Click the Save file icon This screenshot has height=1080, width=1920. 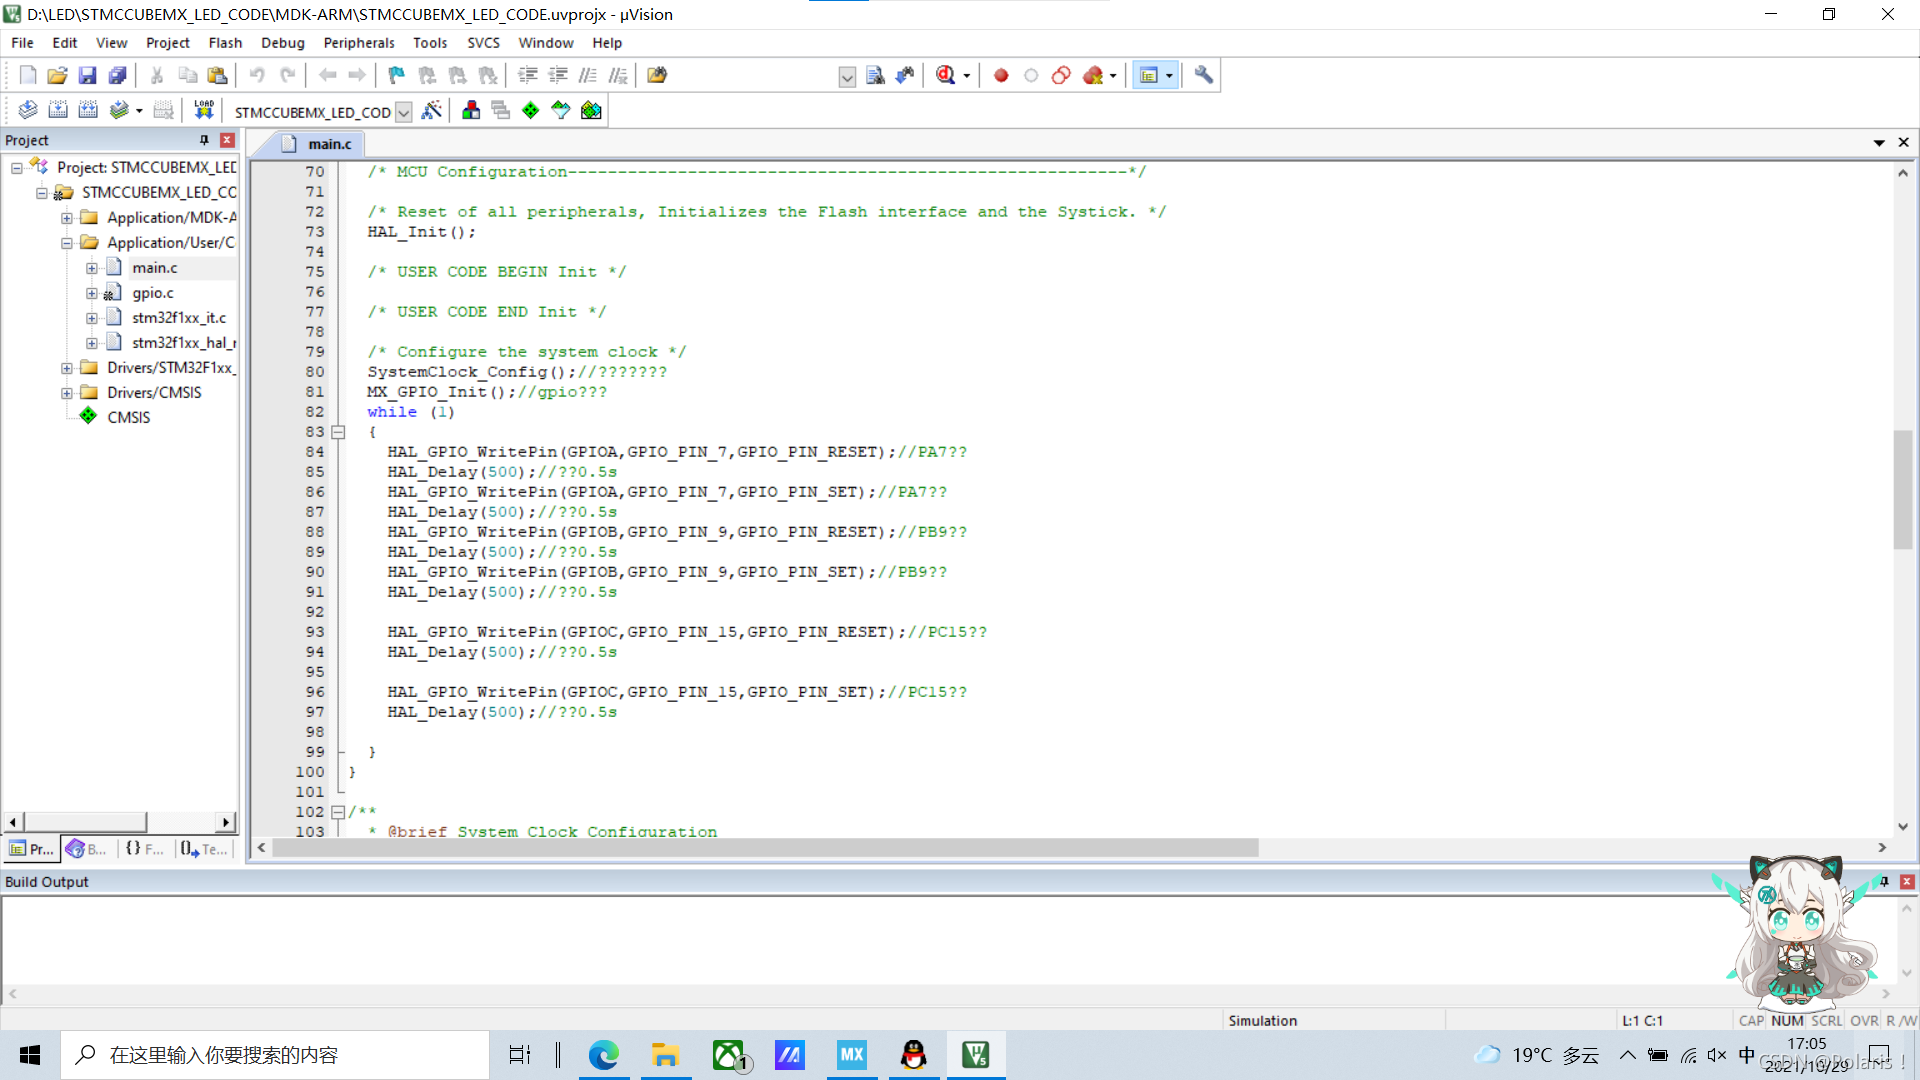point(87,75)
